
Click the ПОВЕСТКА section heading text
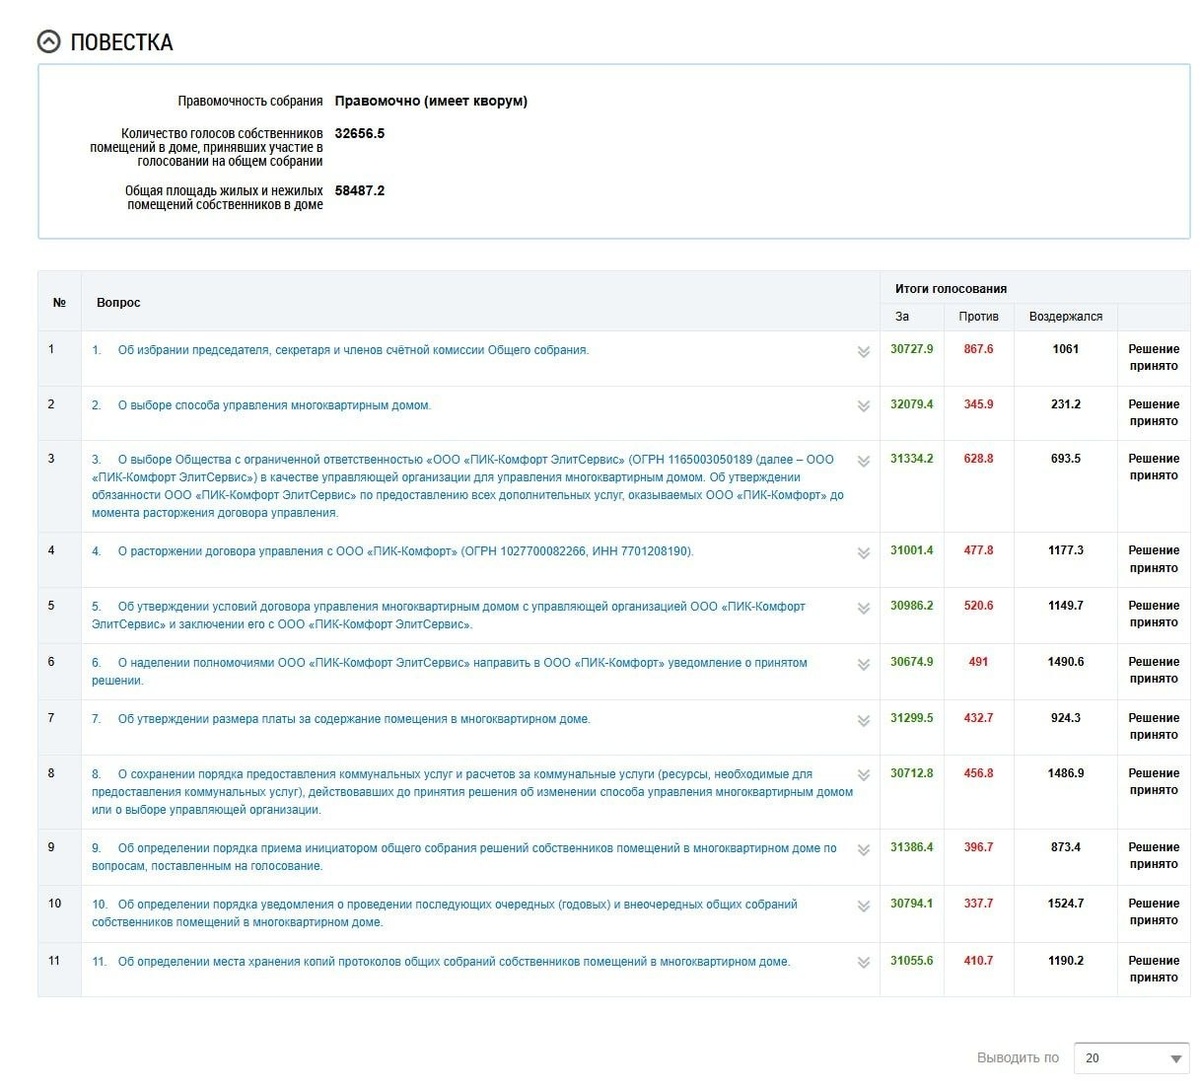pos(121,42)
